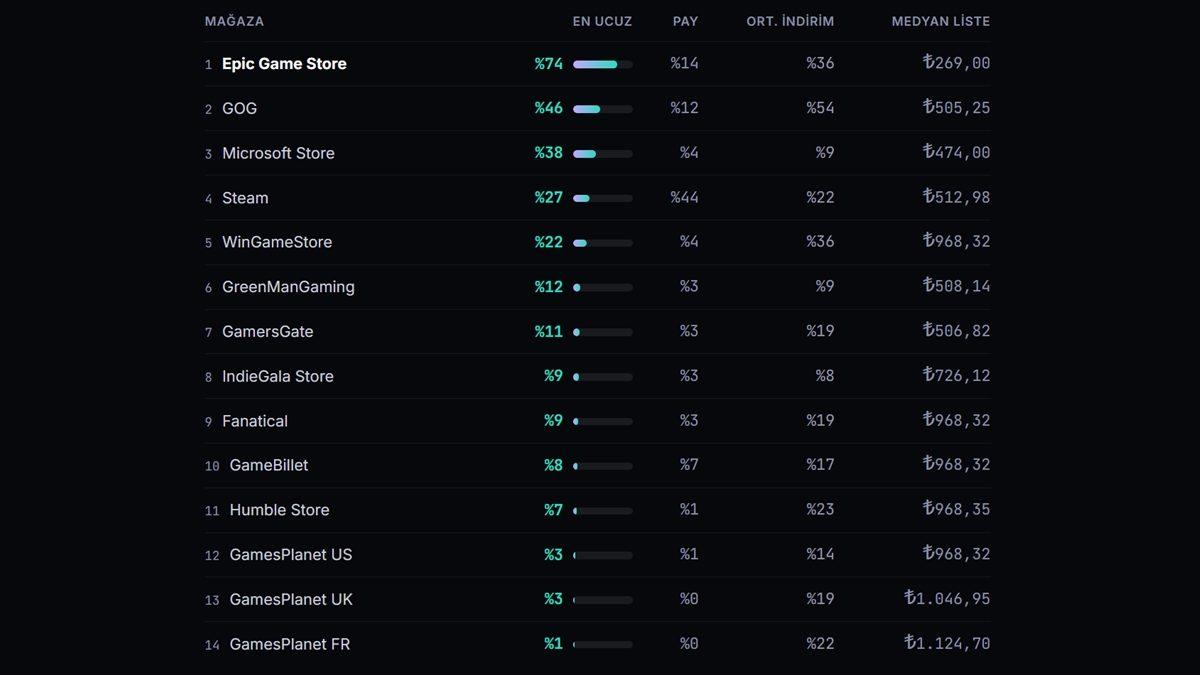Click the ₺512,98 median price

pyautogui.click(x=957, y=197)
